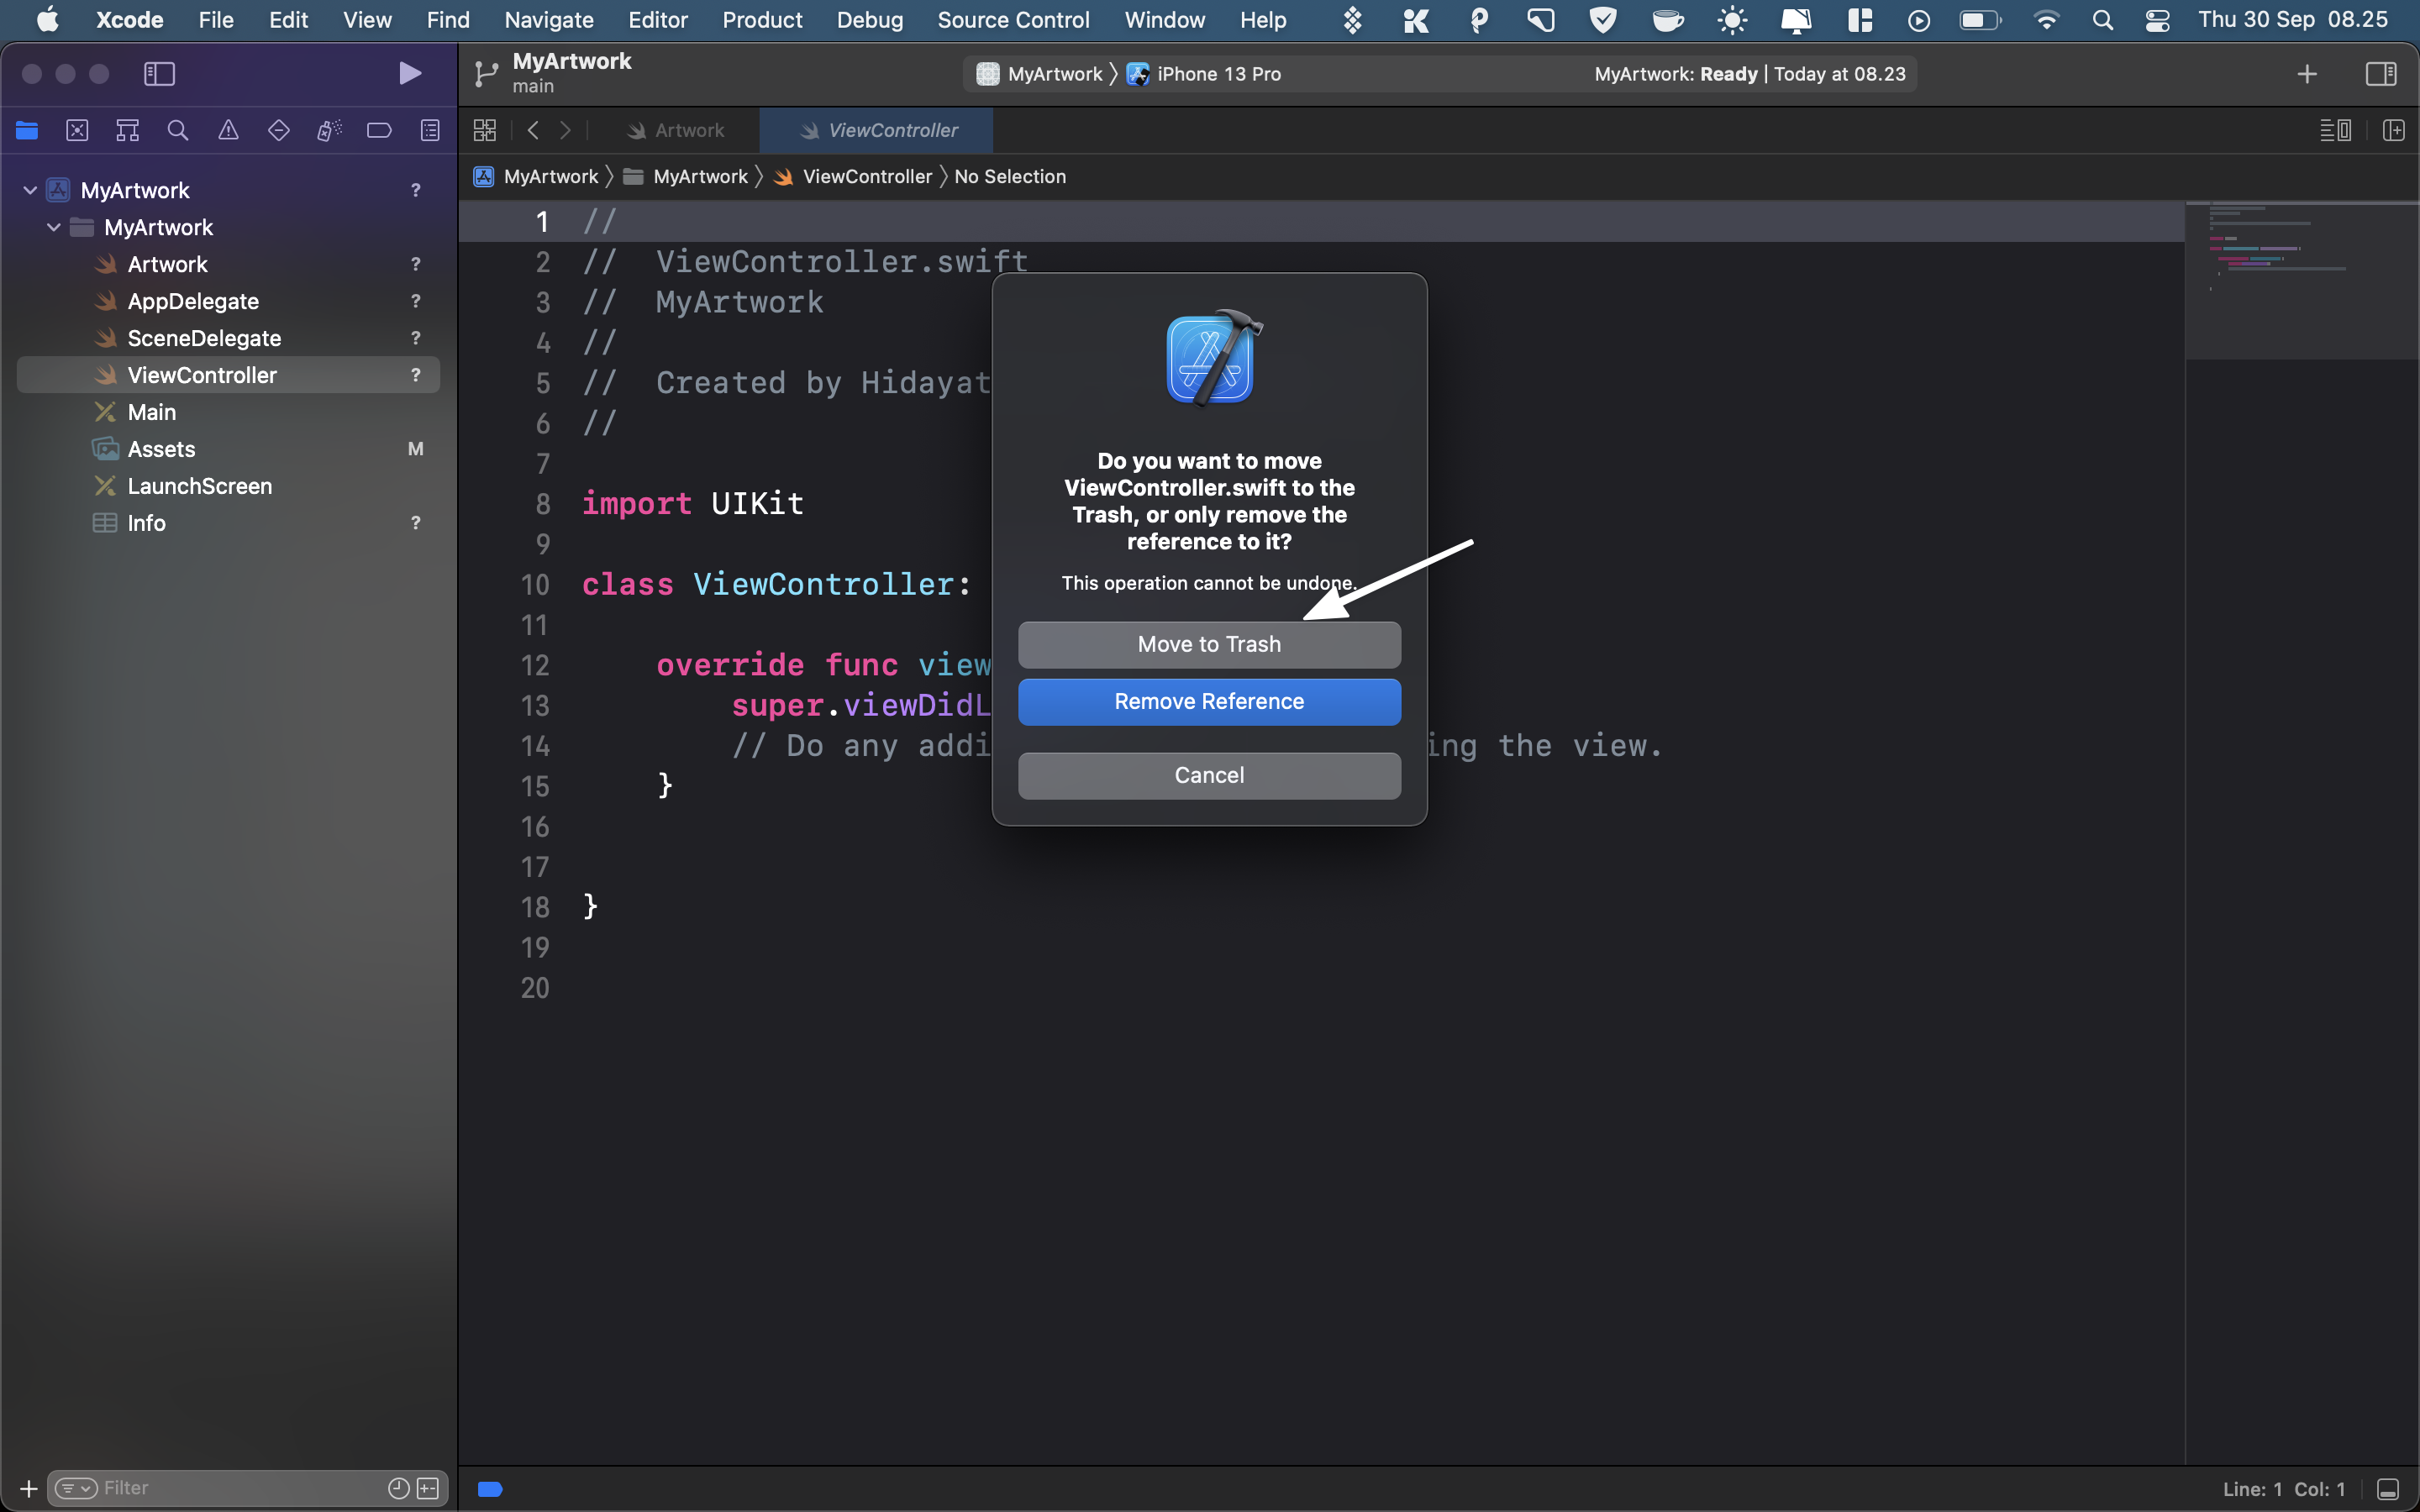Open the Debug navigator spray icon

coord(329,130)
